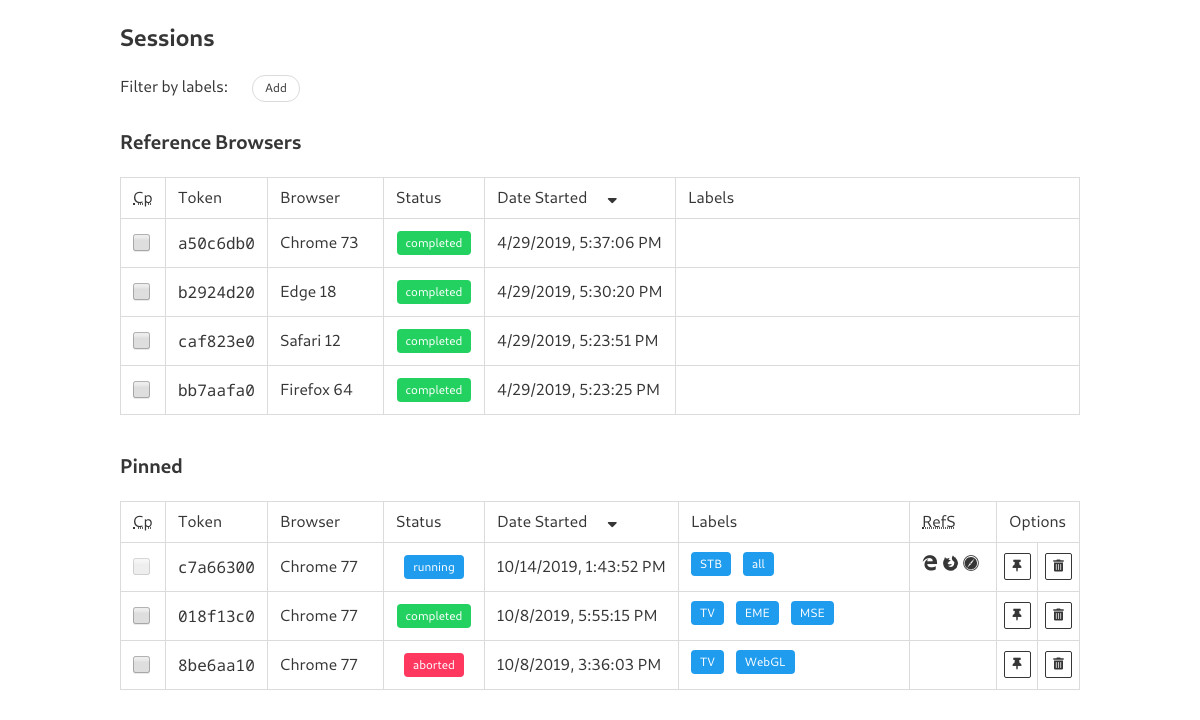
Task: Toggle Date Started sort arrow in Pinned table
Action: 612,523
